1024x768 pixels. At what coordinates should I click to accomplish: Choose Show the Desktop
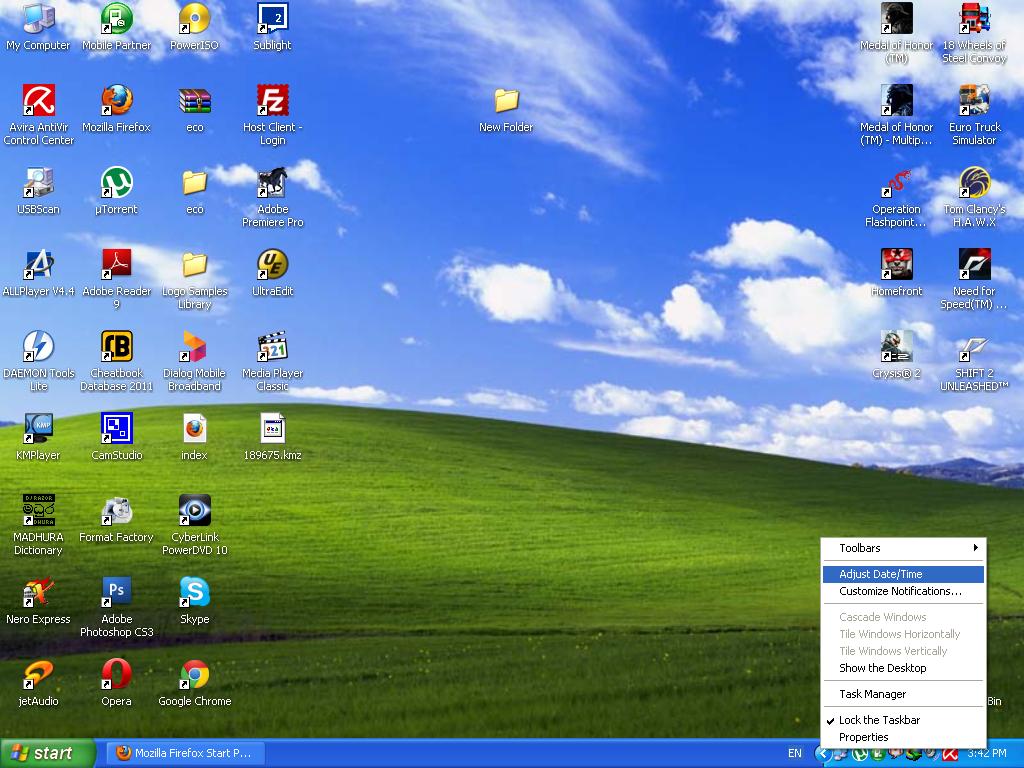903,668
